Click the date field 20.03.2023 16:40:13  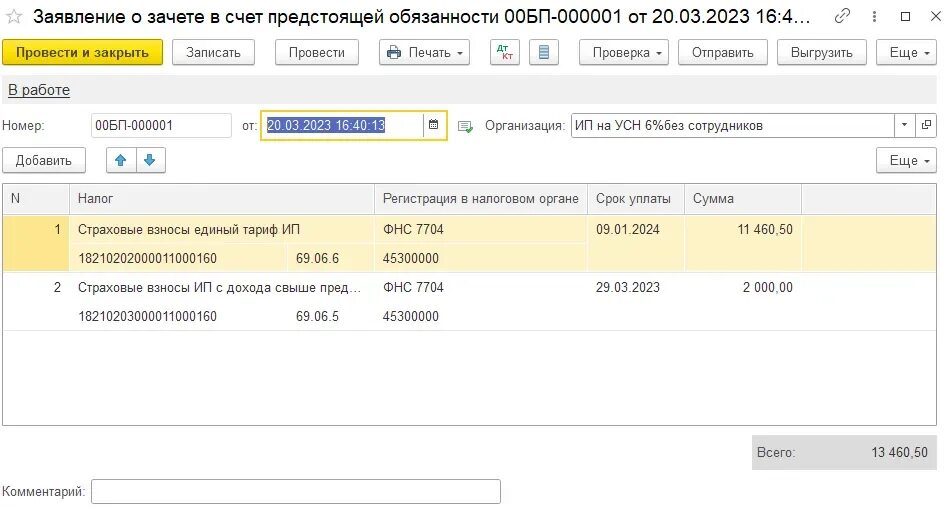tap(343, 125)
